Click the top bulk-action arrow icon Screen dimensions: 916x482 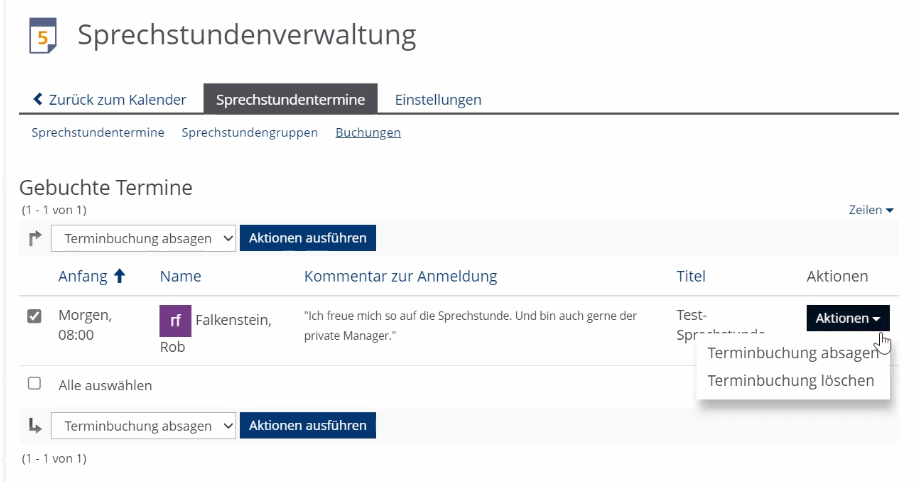click(35, 238)
